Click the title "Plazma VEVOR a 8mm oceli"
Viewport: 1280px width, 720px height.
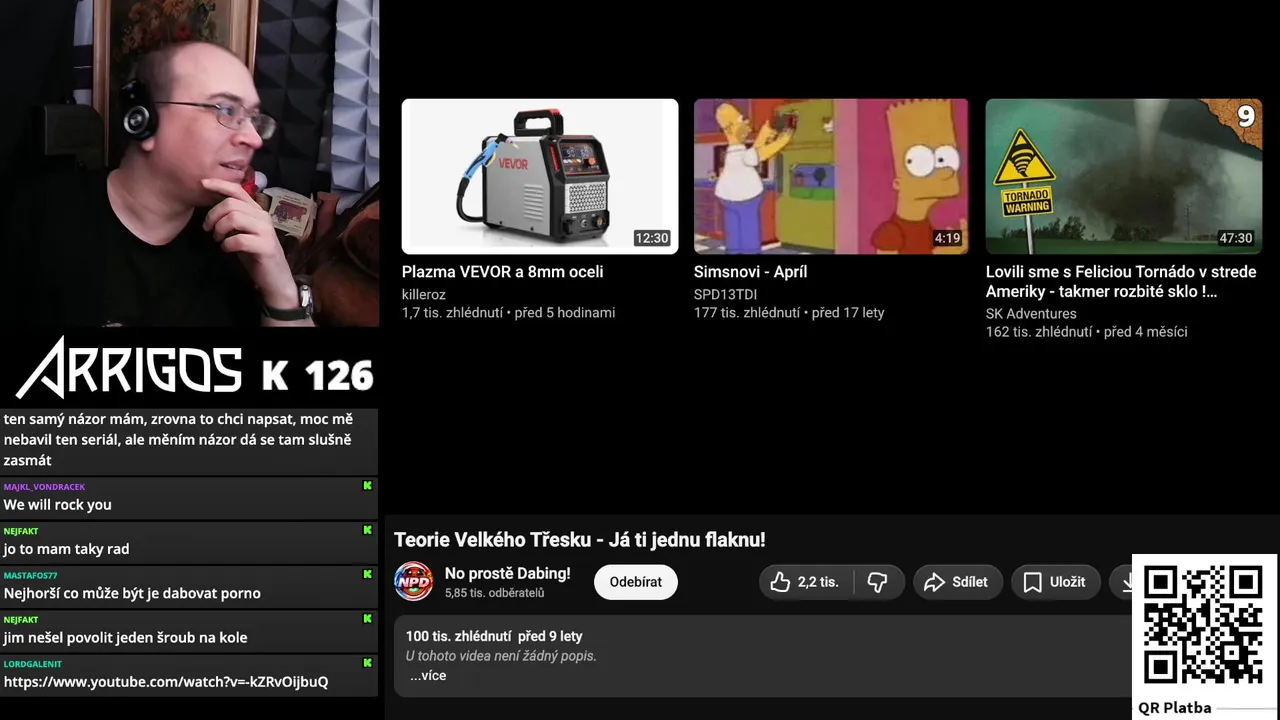(x=502, y=272)
